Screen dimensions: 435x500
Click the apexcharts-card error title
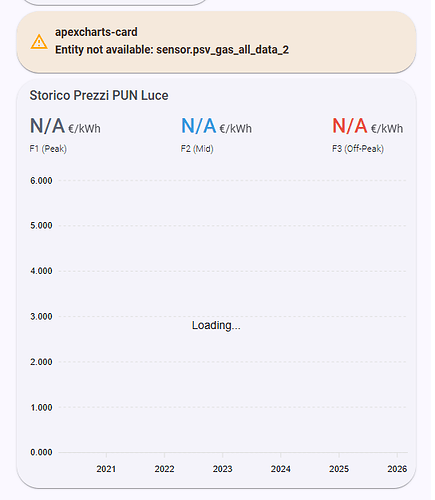tap(96, 32)
